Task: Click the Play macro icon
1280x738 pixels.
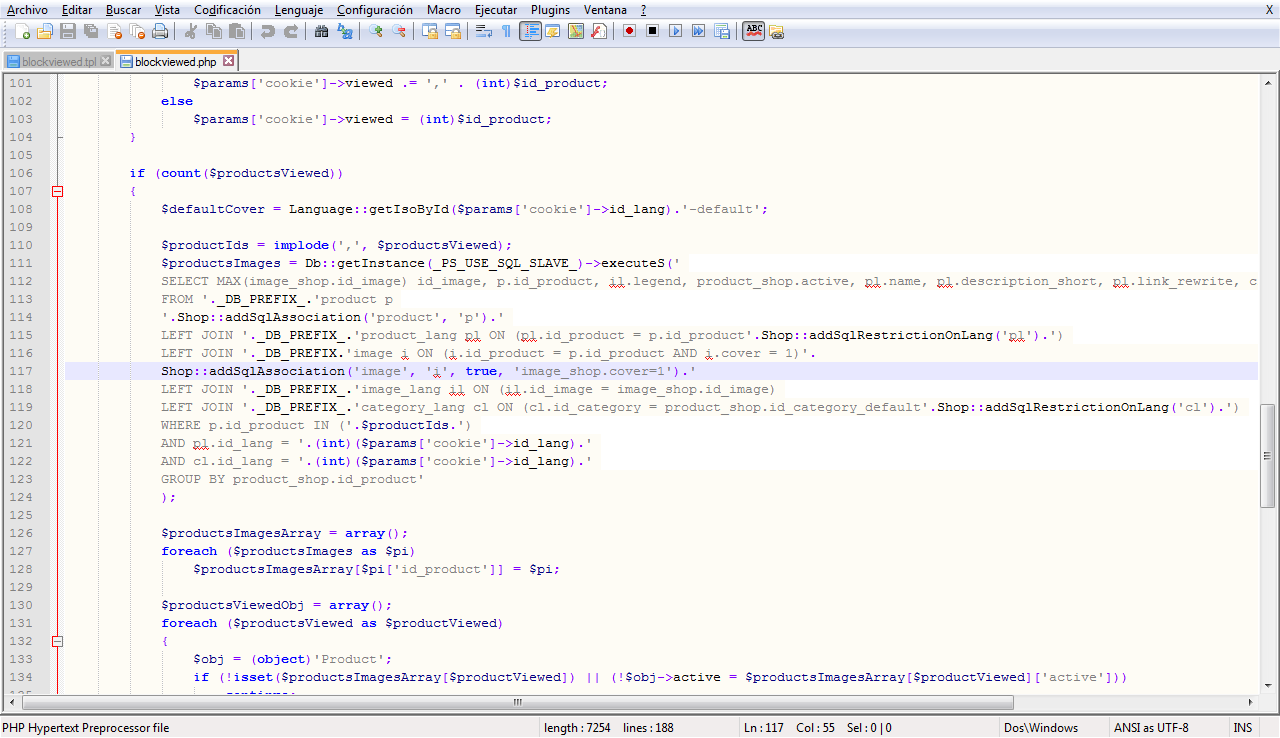Action: pos(675,31)
